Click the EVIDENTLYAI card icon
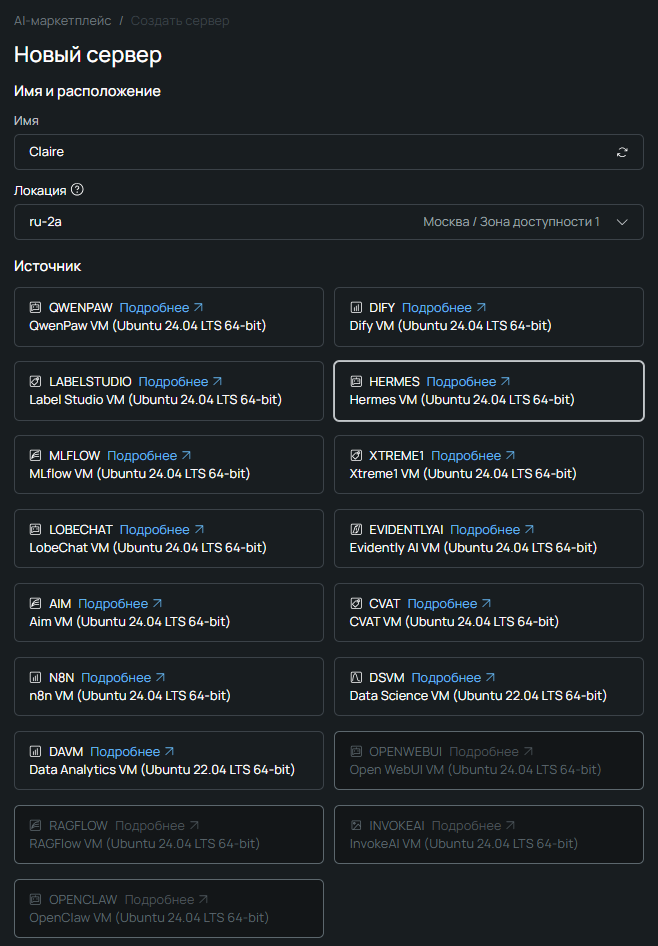The height and width of the screenshot is (946, 658). coord(356,530)
